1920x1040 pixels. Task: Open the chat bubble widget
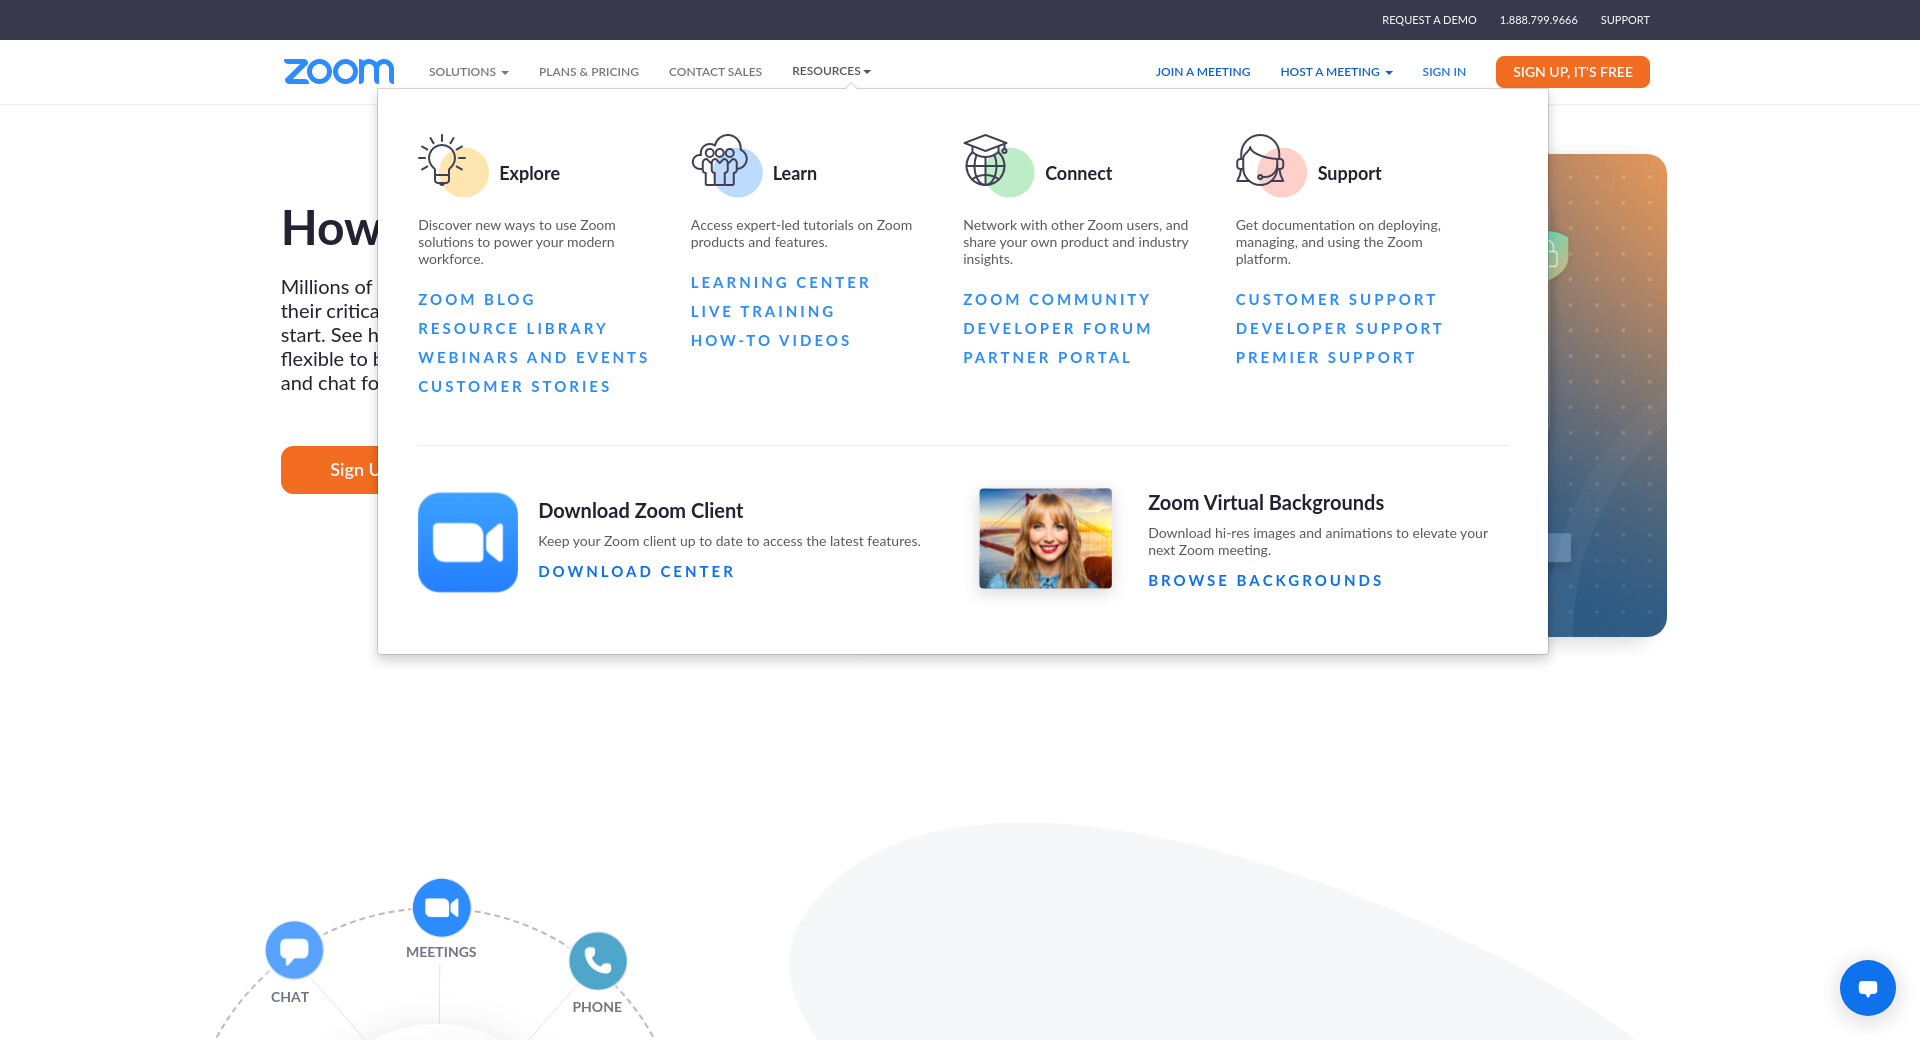1867,988
